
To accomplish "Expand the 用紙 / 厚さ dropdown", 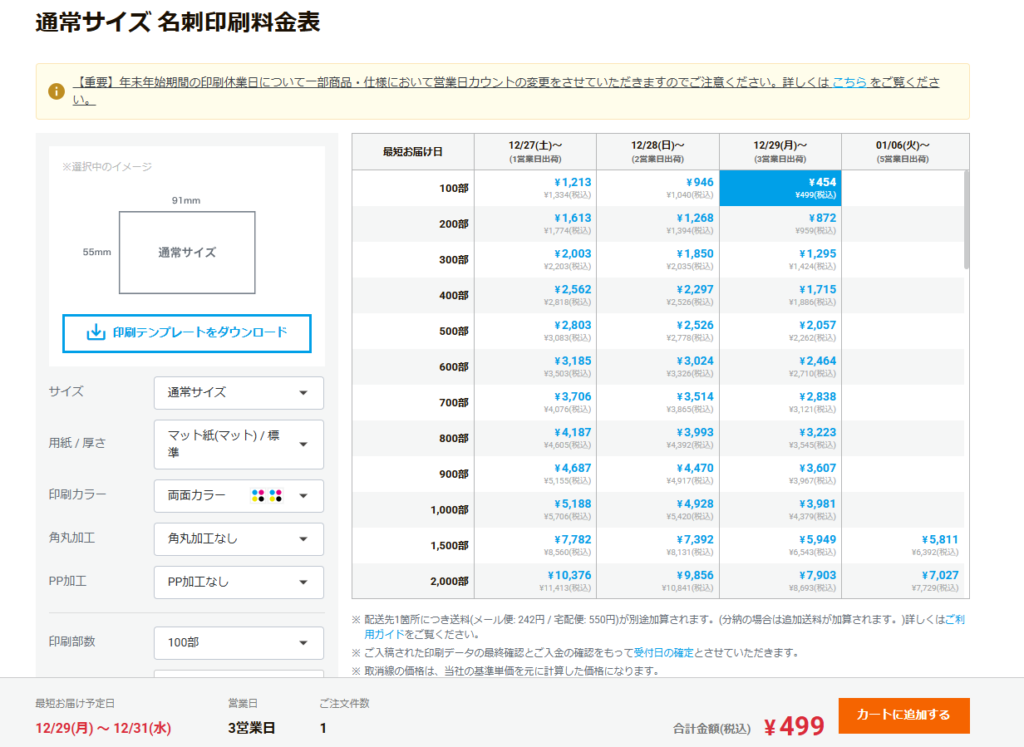I will (x=238, y=444).
